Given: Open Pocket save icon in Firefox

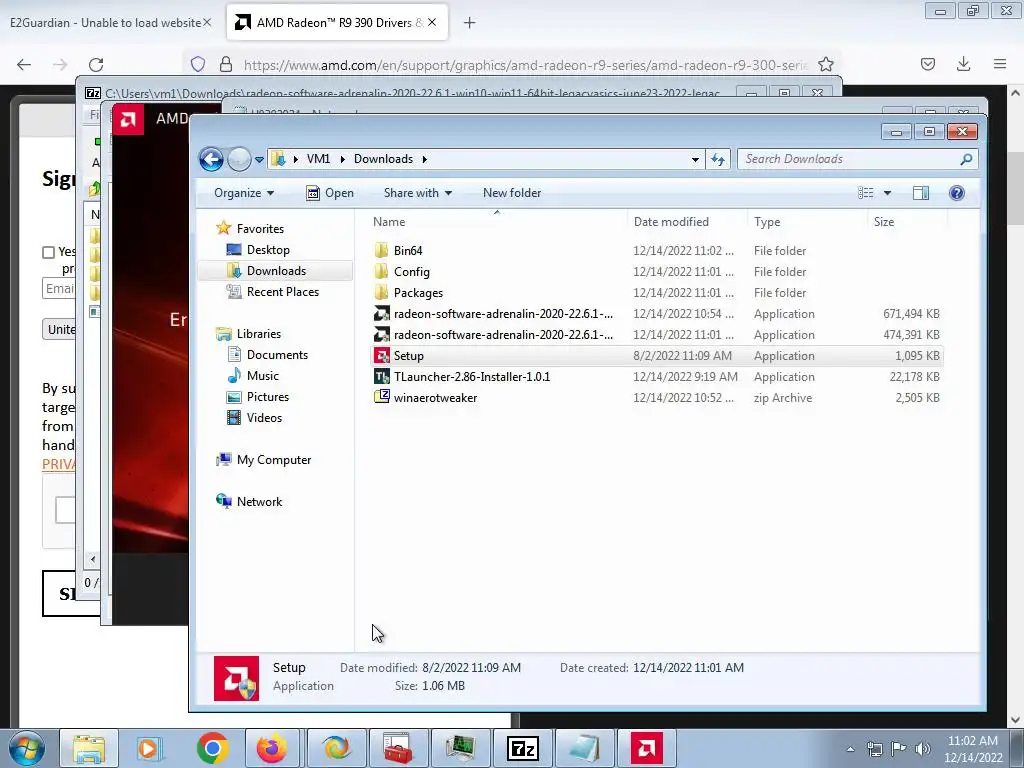Looking at the screenshot, I should point(928,64).
